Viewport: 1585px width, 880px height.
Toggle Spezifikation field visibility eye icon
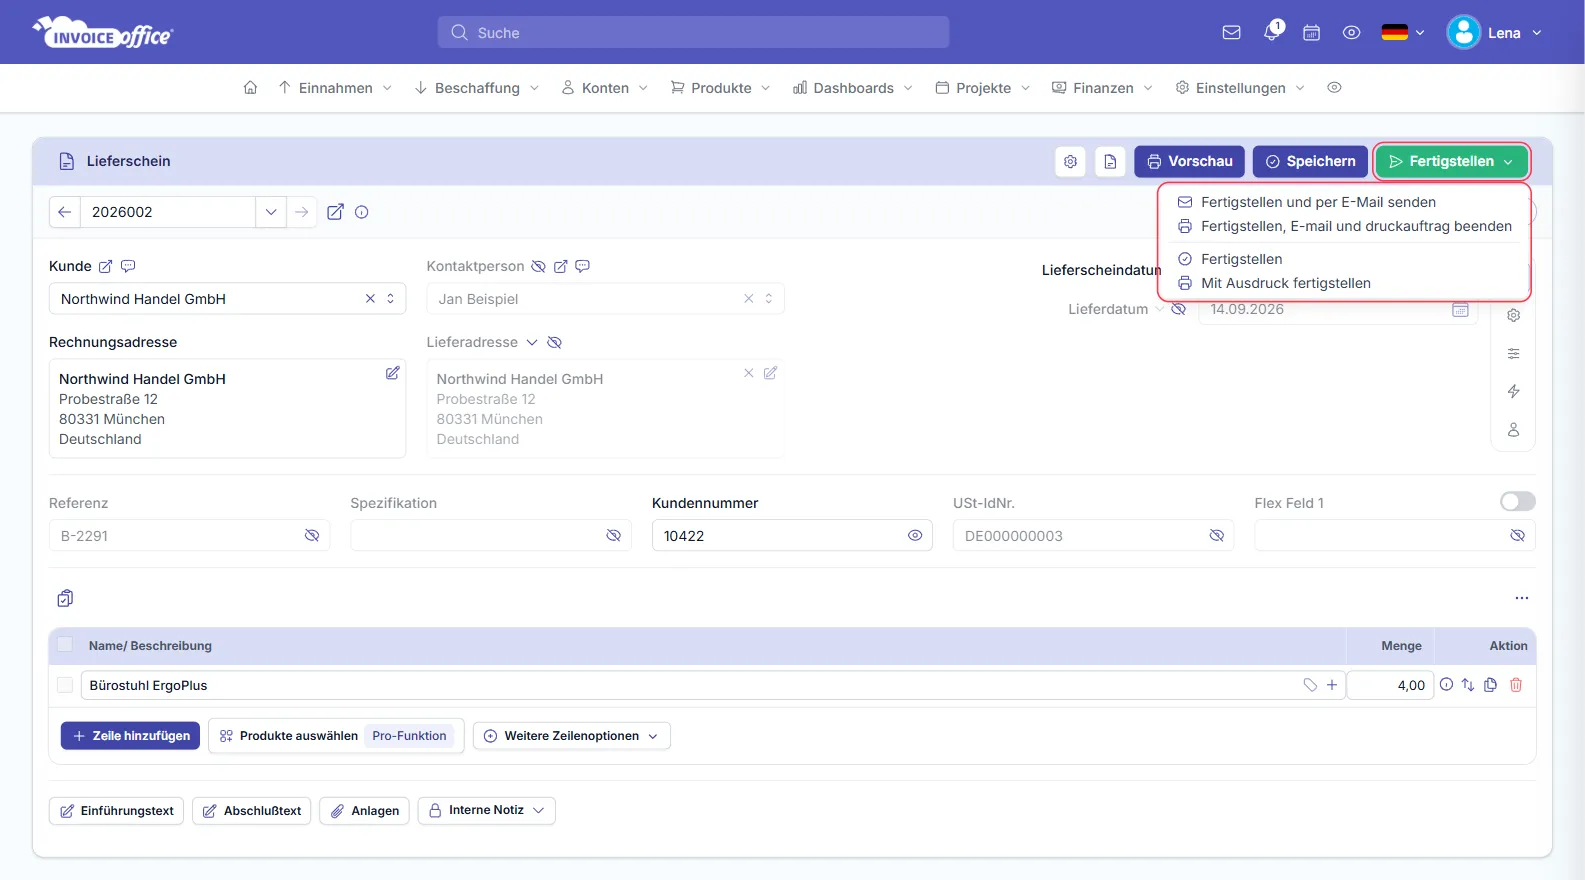[x=613, y=536]
